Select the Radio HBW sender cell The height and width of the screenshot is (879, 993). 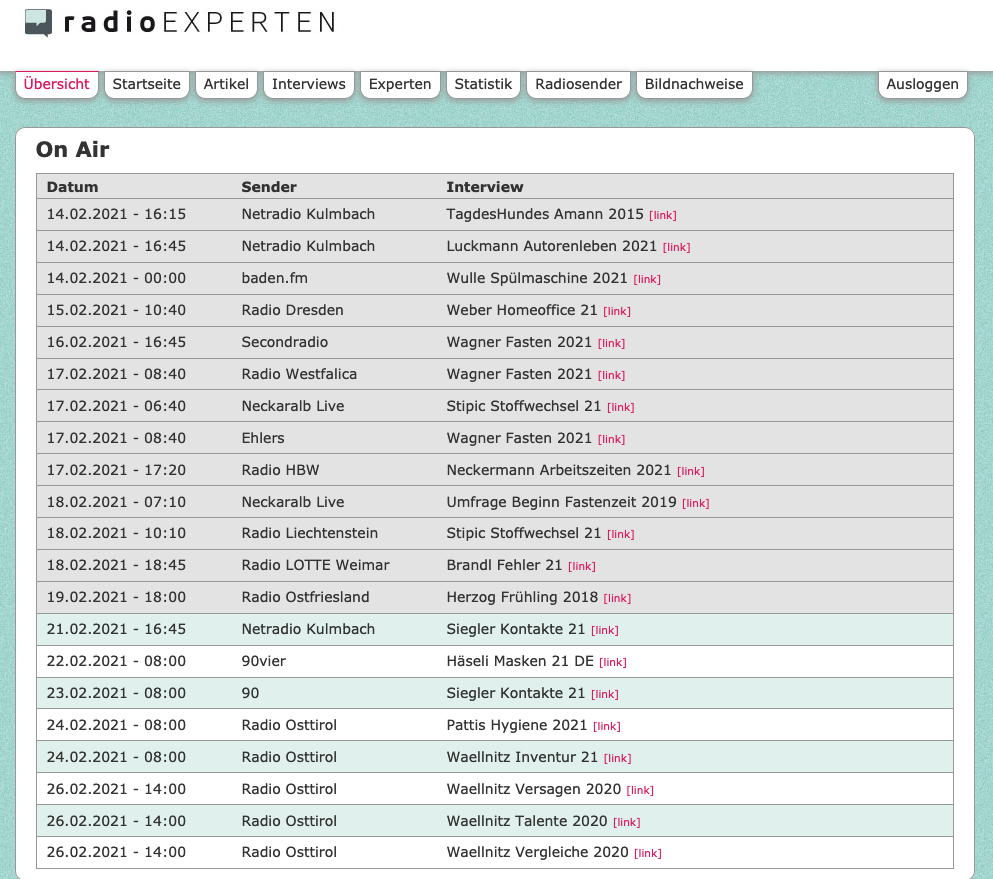(x=280, y=470)
